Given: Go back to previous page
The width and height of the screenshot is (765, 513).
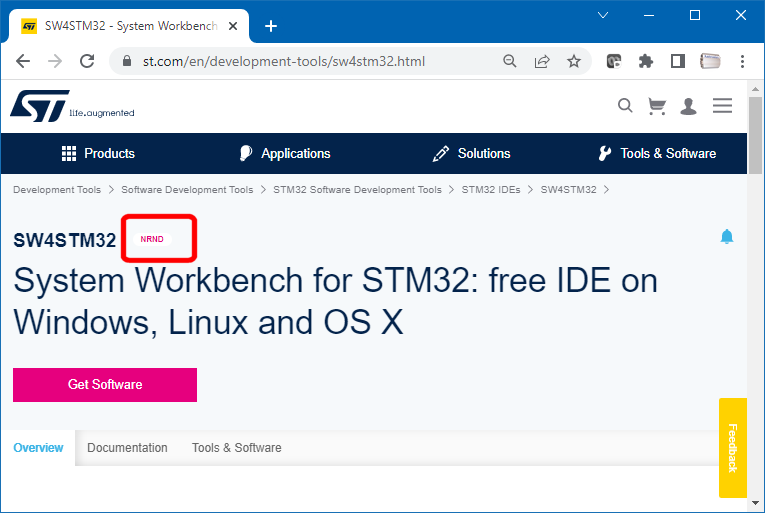Looking at the screenshot, I should point(23,62).
